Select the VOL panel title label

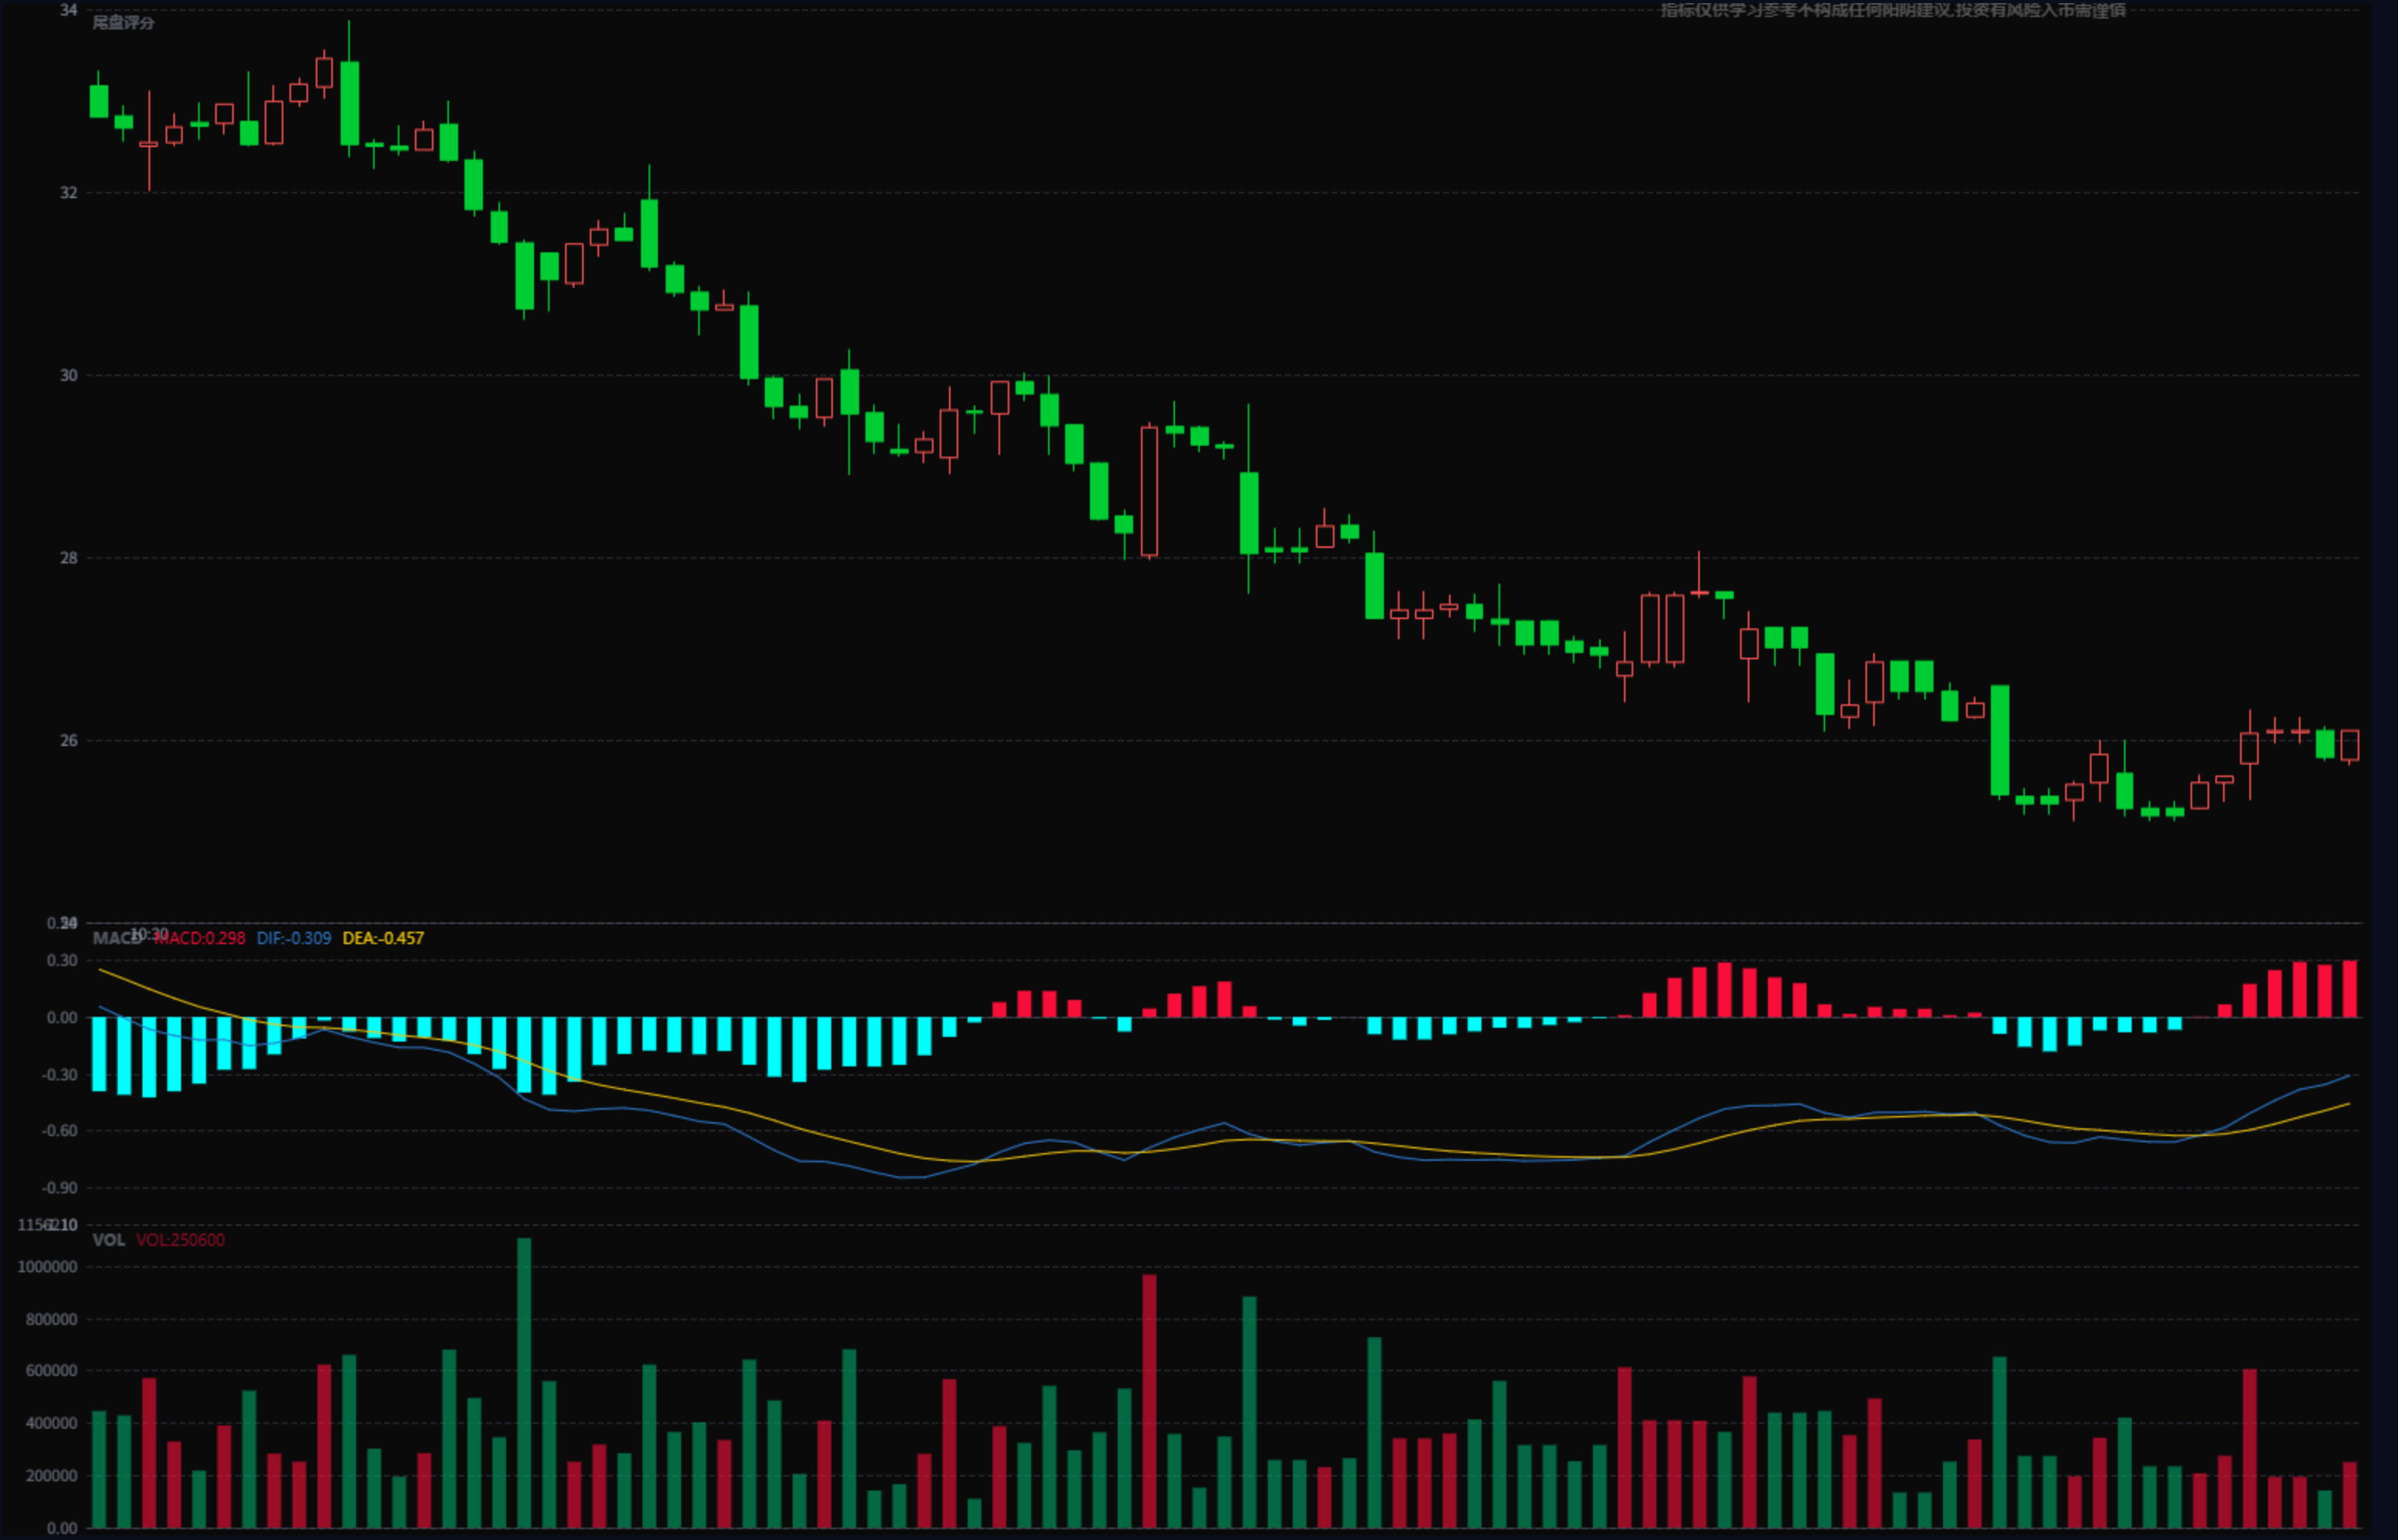[109, 1240]
